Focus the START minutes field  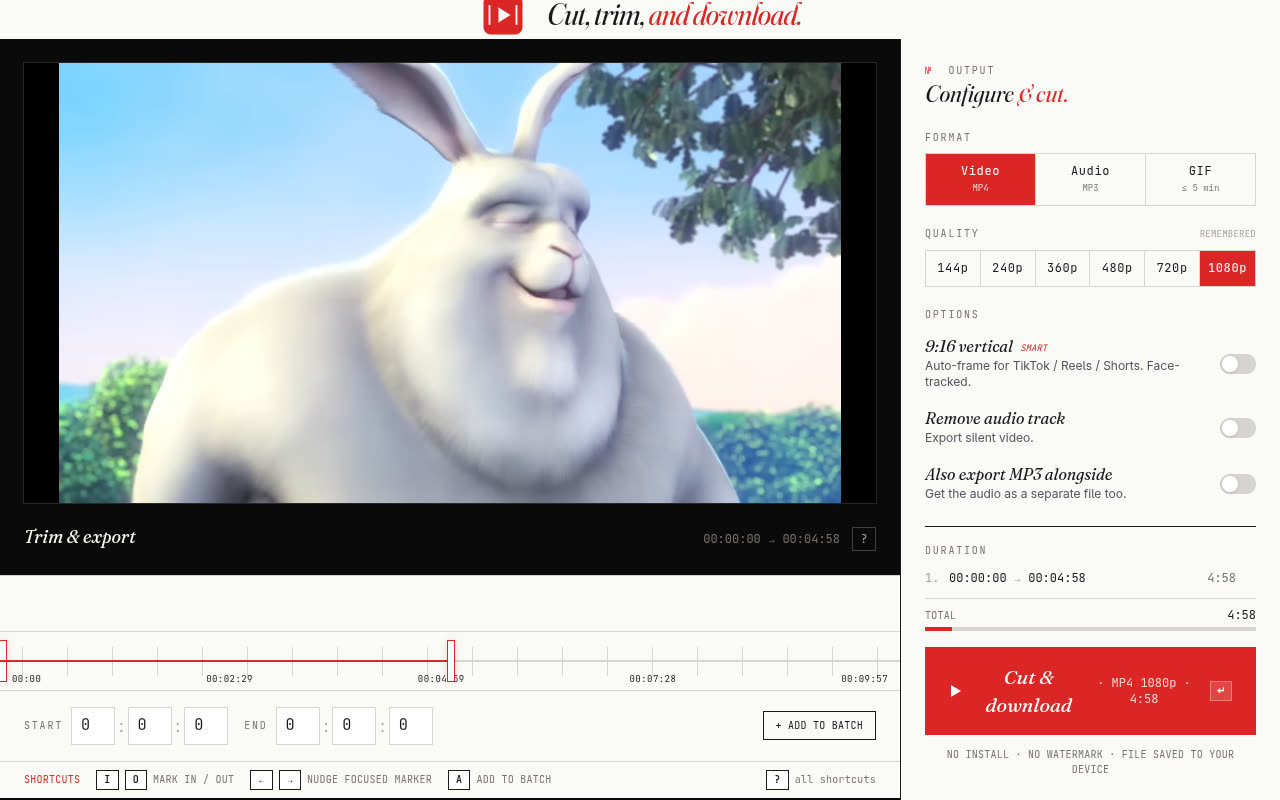(149, 726)
